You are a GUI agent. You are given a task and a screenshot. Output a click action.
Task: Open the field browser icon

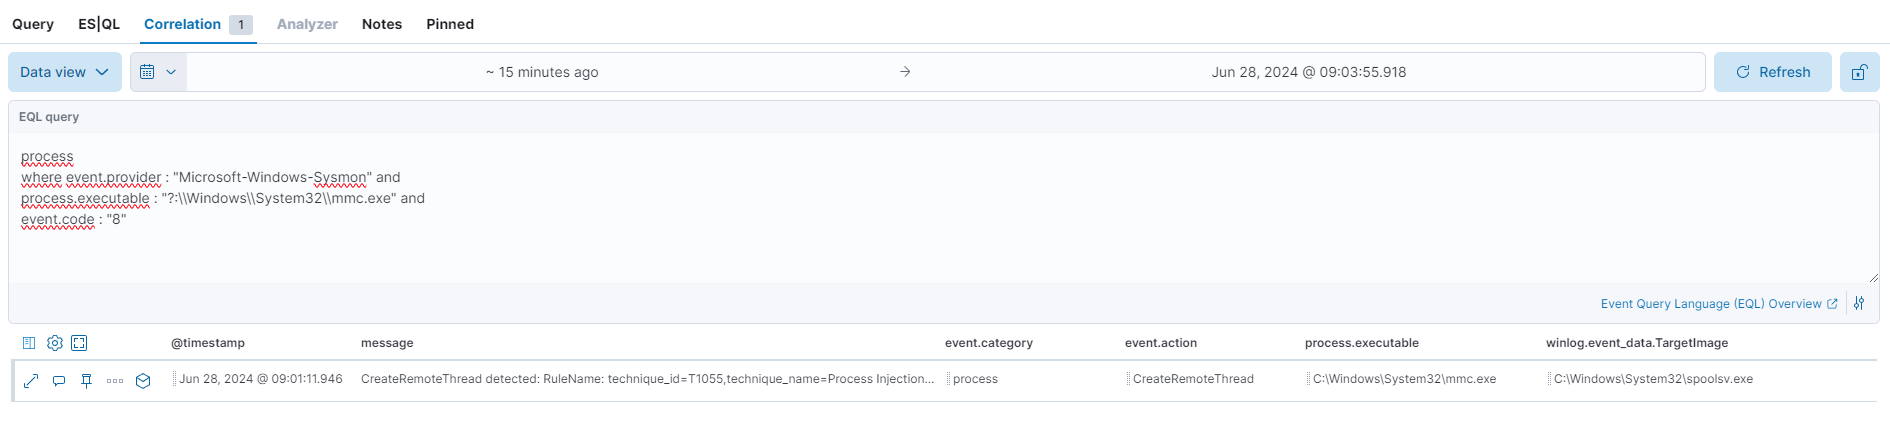29,343
